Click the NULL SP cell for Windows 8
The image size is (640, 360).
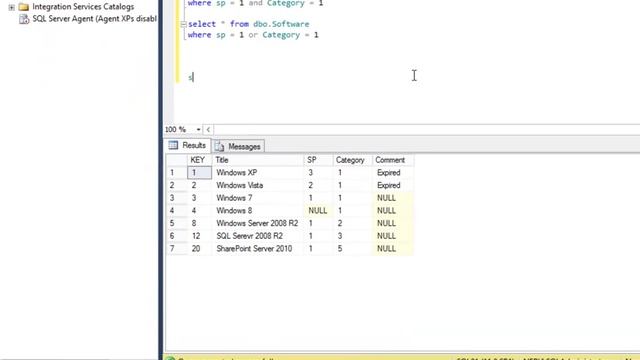(x=318, y=211)
